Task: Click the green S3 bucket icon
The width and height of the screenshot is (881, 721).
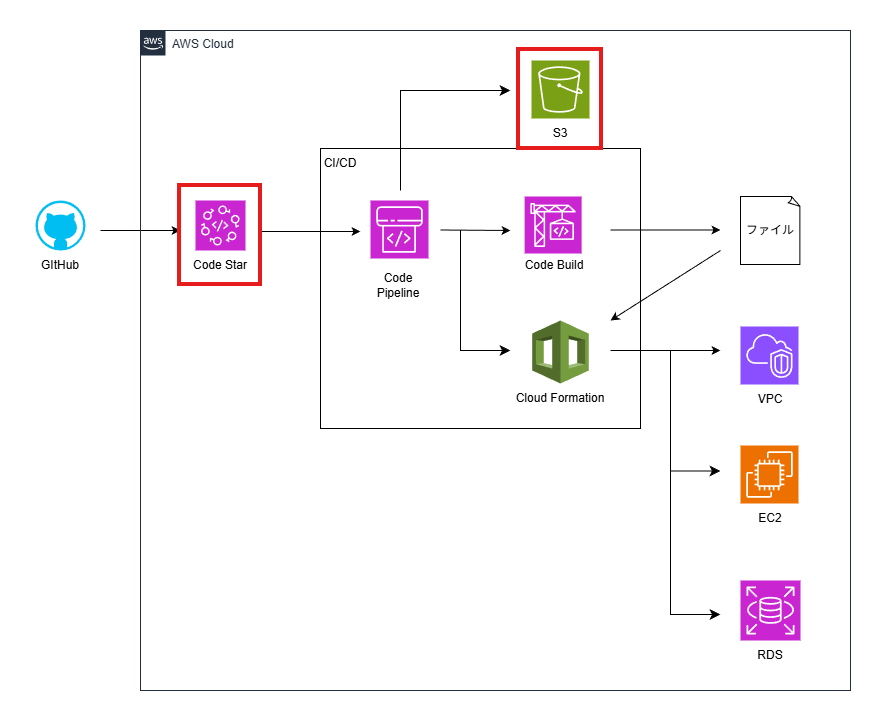Action: tap(560, 90)
